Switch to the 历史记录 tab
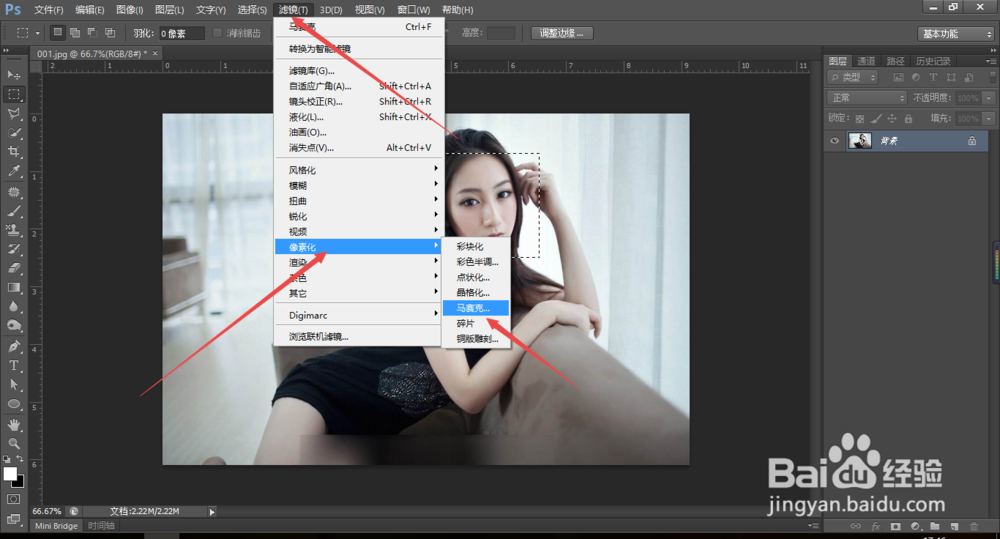Viewport: 1000px width, 539px height. (933, 61)
